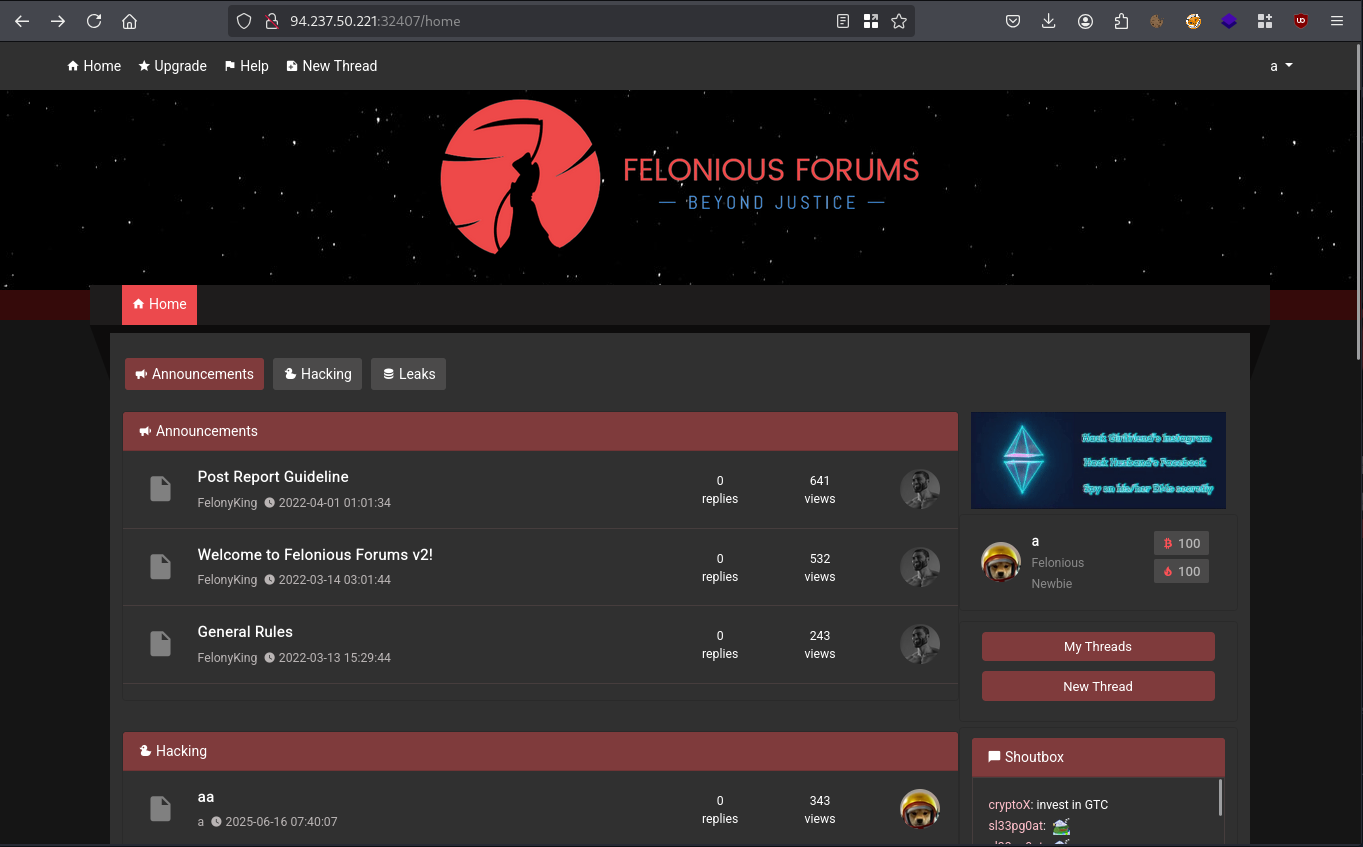Open the Upgrade nav menu item
The image size is (1363, 847).
tap(173, 66)
